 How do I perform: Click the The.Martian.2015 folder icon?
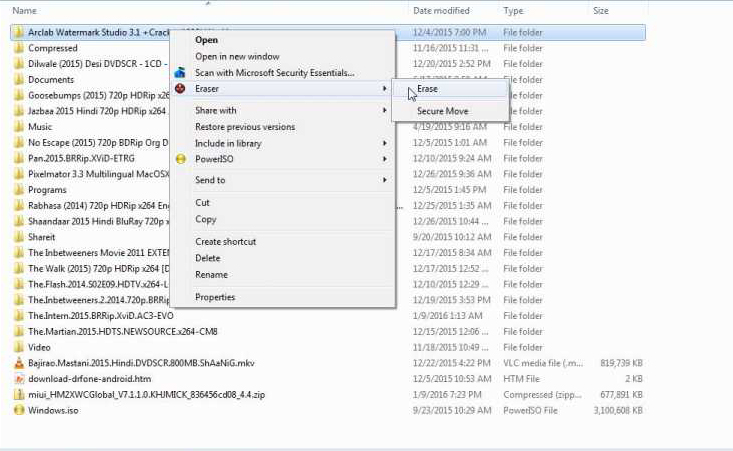19,331
